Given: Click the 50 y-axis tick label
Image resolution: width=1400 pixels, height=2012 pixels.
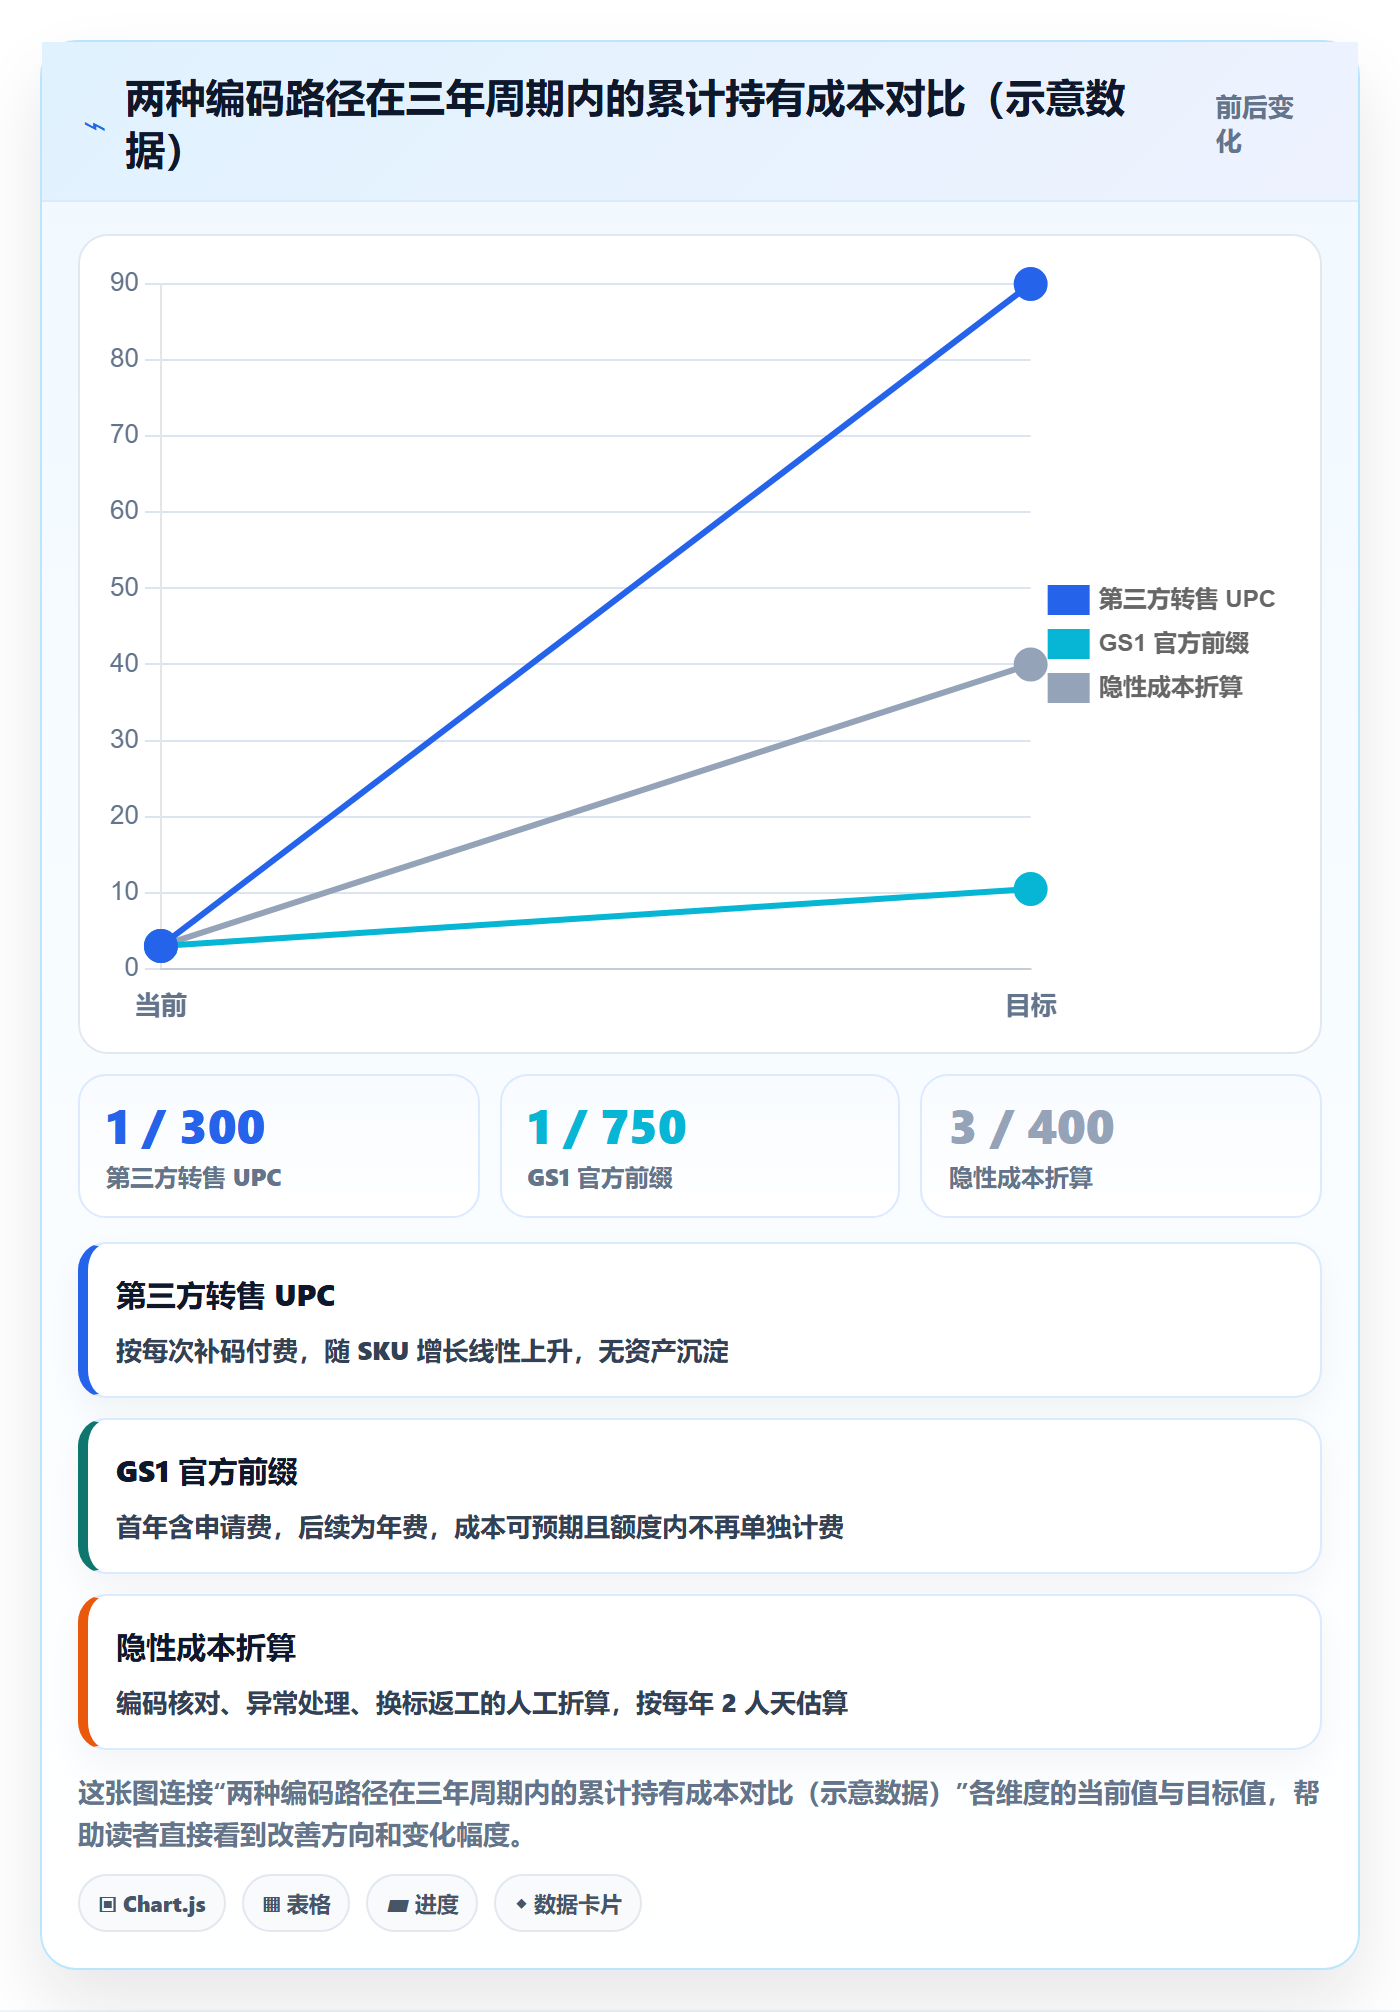Looking at the screenshot, I should (124, 587).
